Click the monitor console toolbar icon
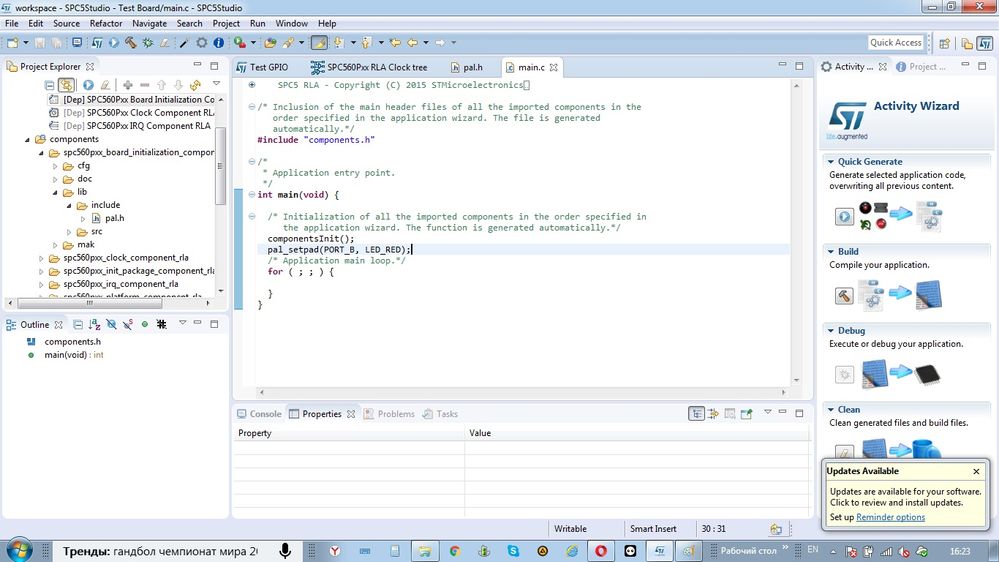 [77, 43]
